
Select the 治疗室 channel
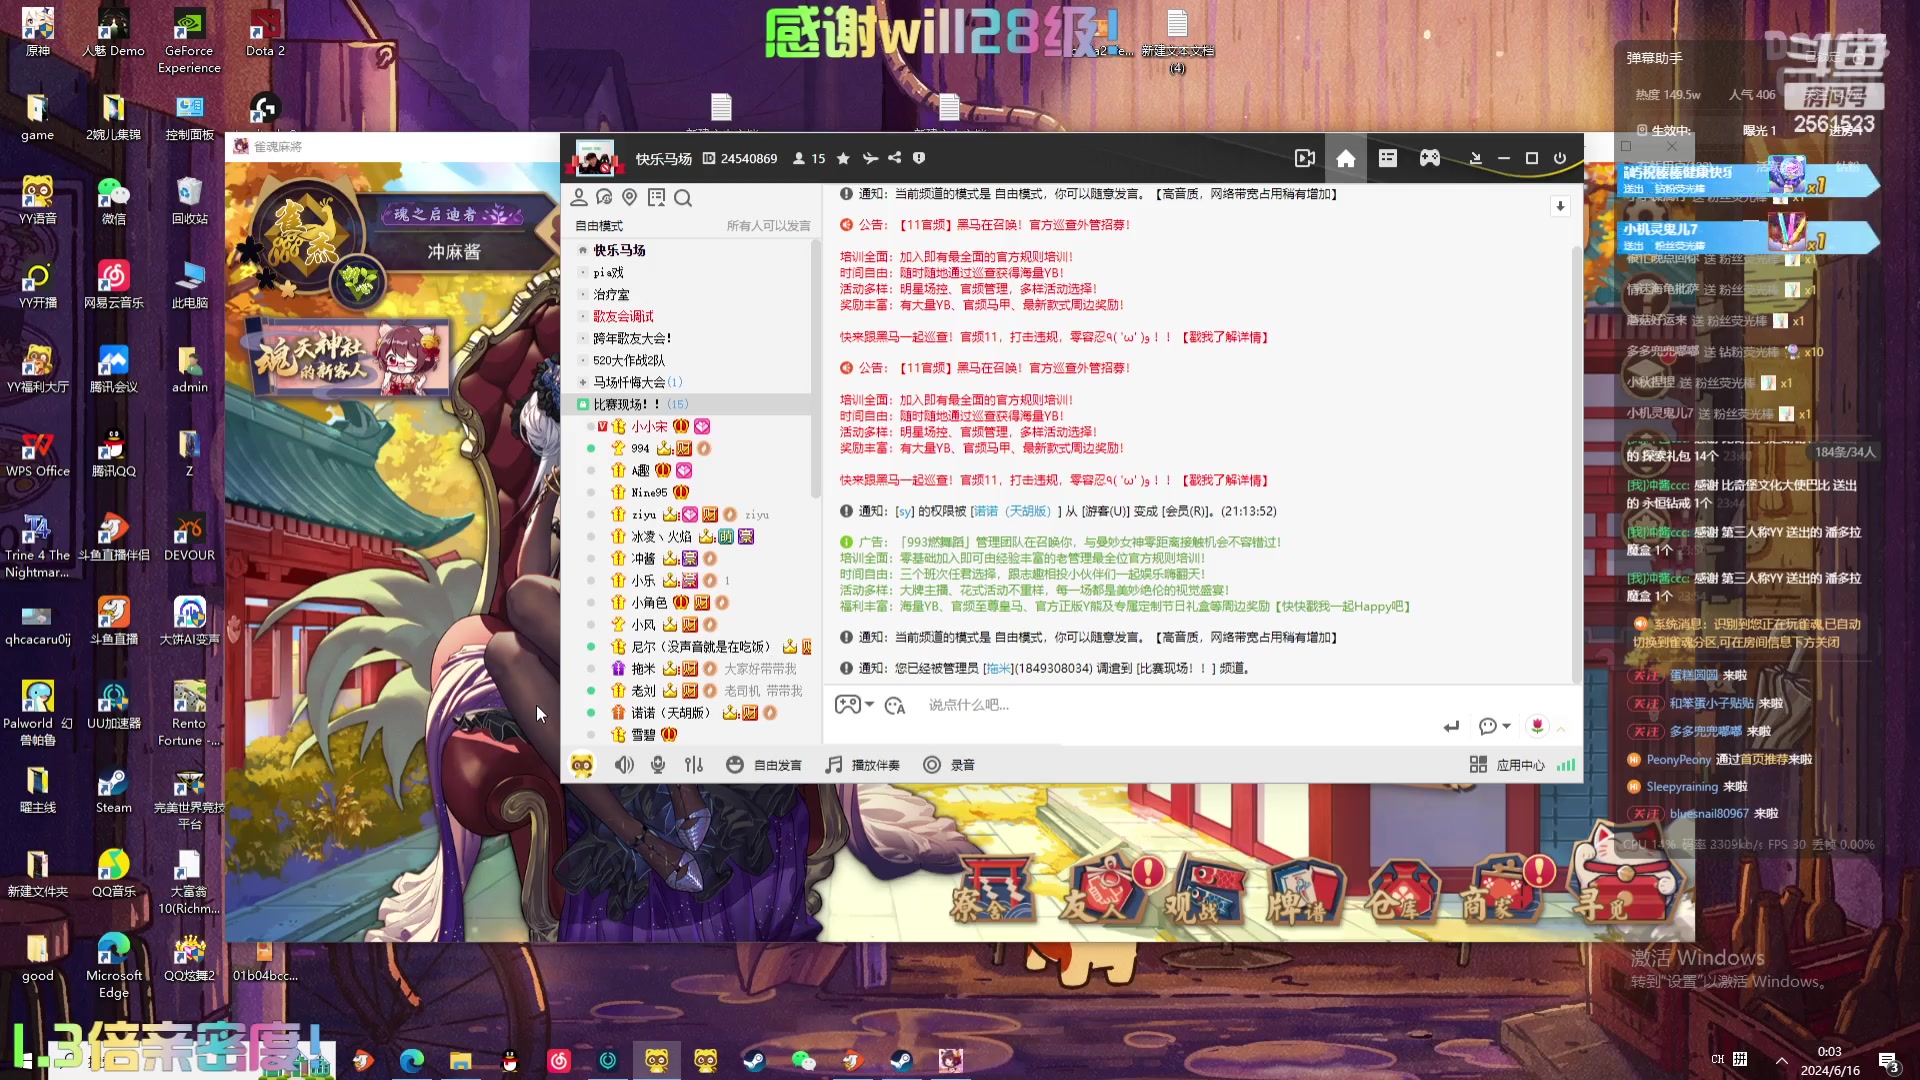(611, 294)
